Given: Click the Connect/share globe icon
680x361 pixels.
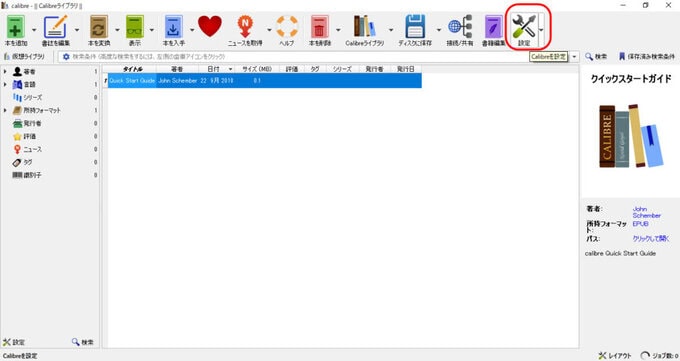Looking at the screenshot, I should point(460,27).
